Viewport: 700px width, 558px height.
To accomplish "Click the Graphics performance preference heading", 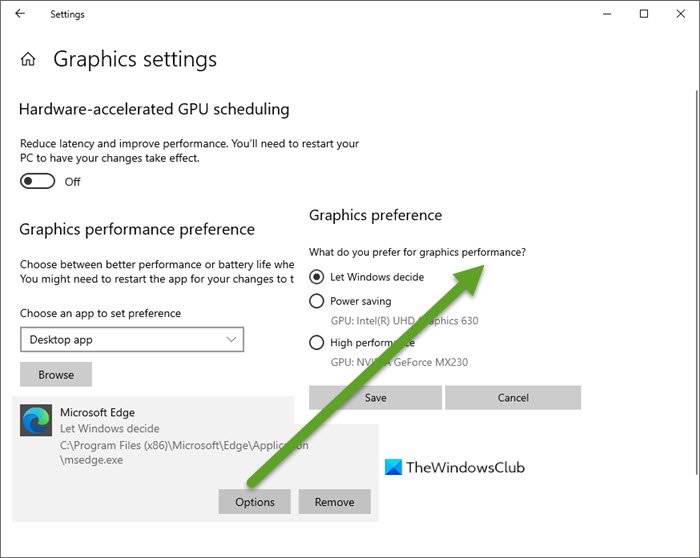I will [x=137, y=229].
